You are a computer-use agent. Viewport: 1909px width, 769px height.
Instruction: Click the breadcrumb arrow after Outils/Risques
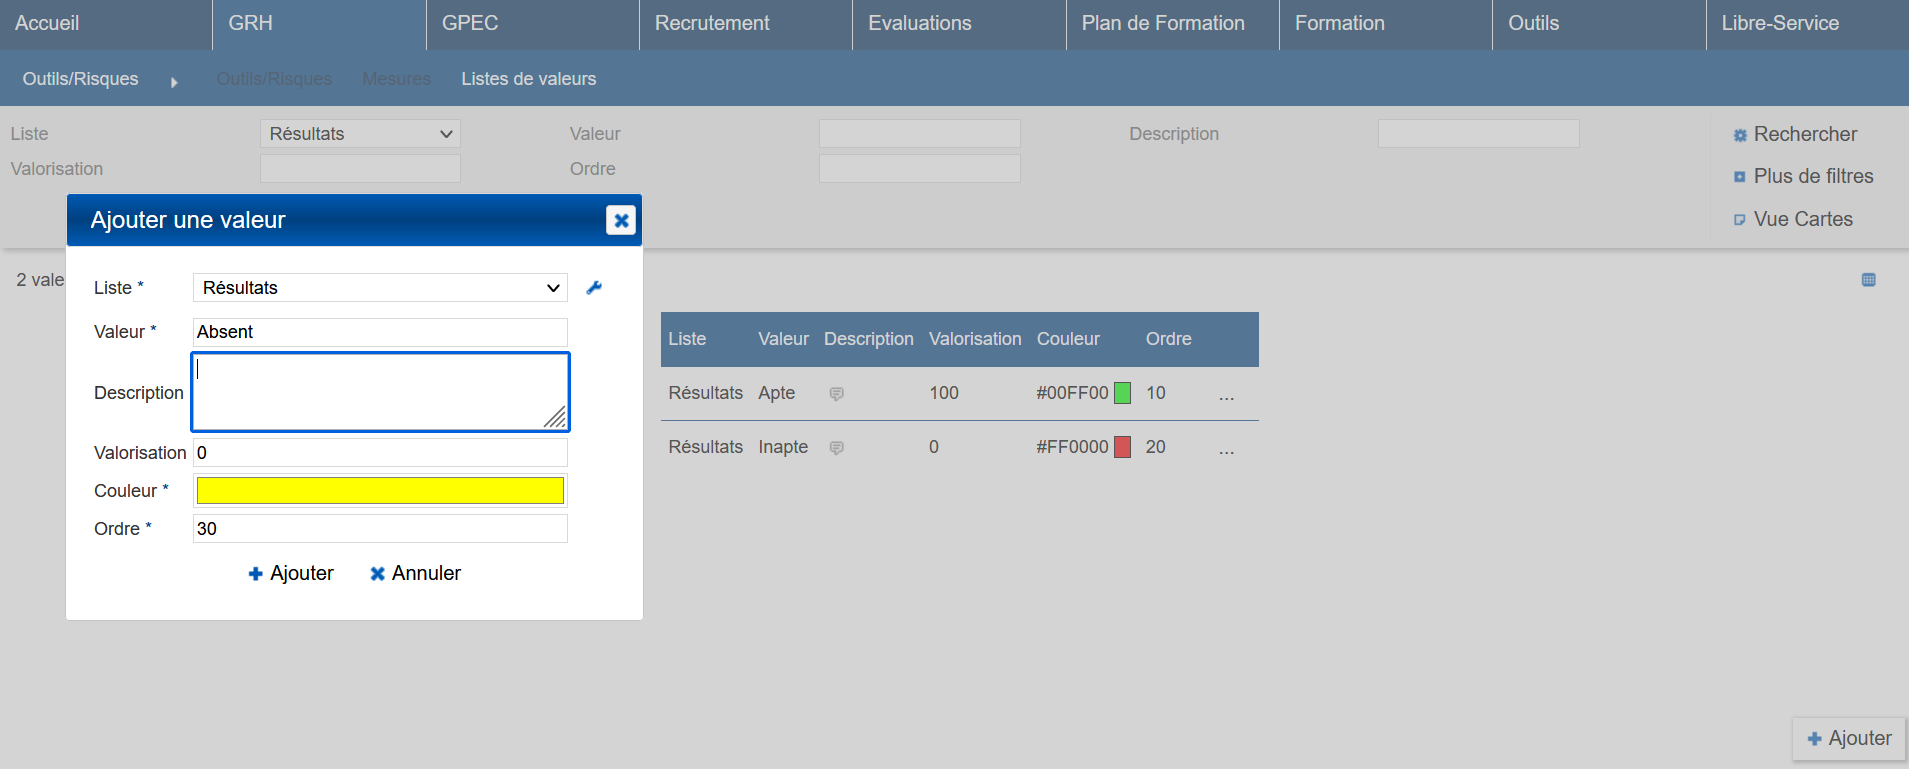[174, 82]
